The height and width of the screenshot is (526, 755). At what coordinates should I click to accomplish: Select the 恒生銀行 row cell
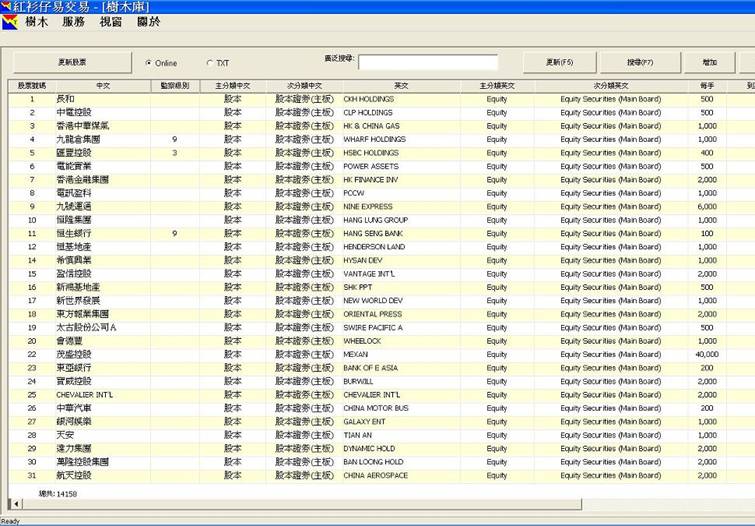click(103, 234)
